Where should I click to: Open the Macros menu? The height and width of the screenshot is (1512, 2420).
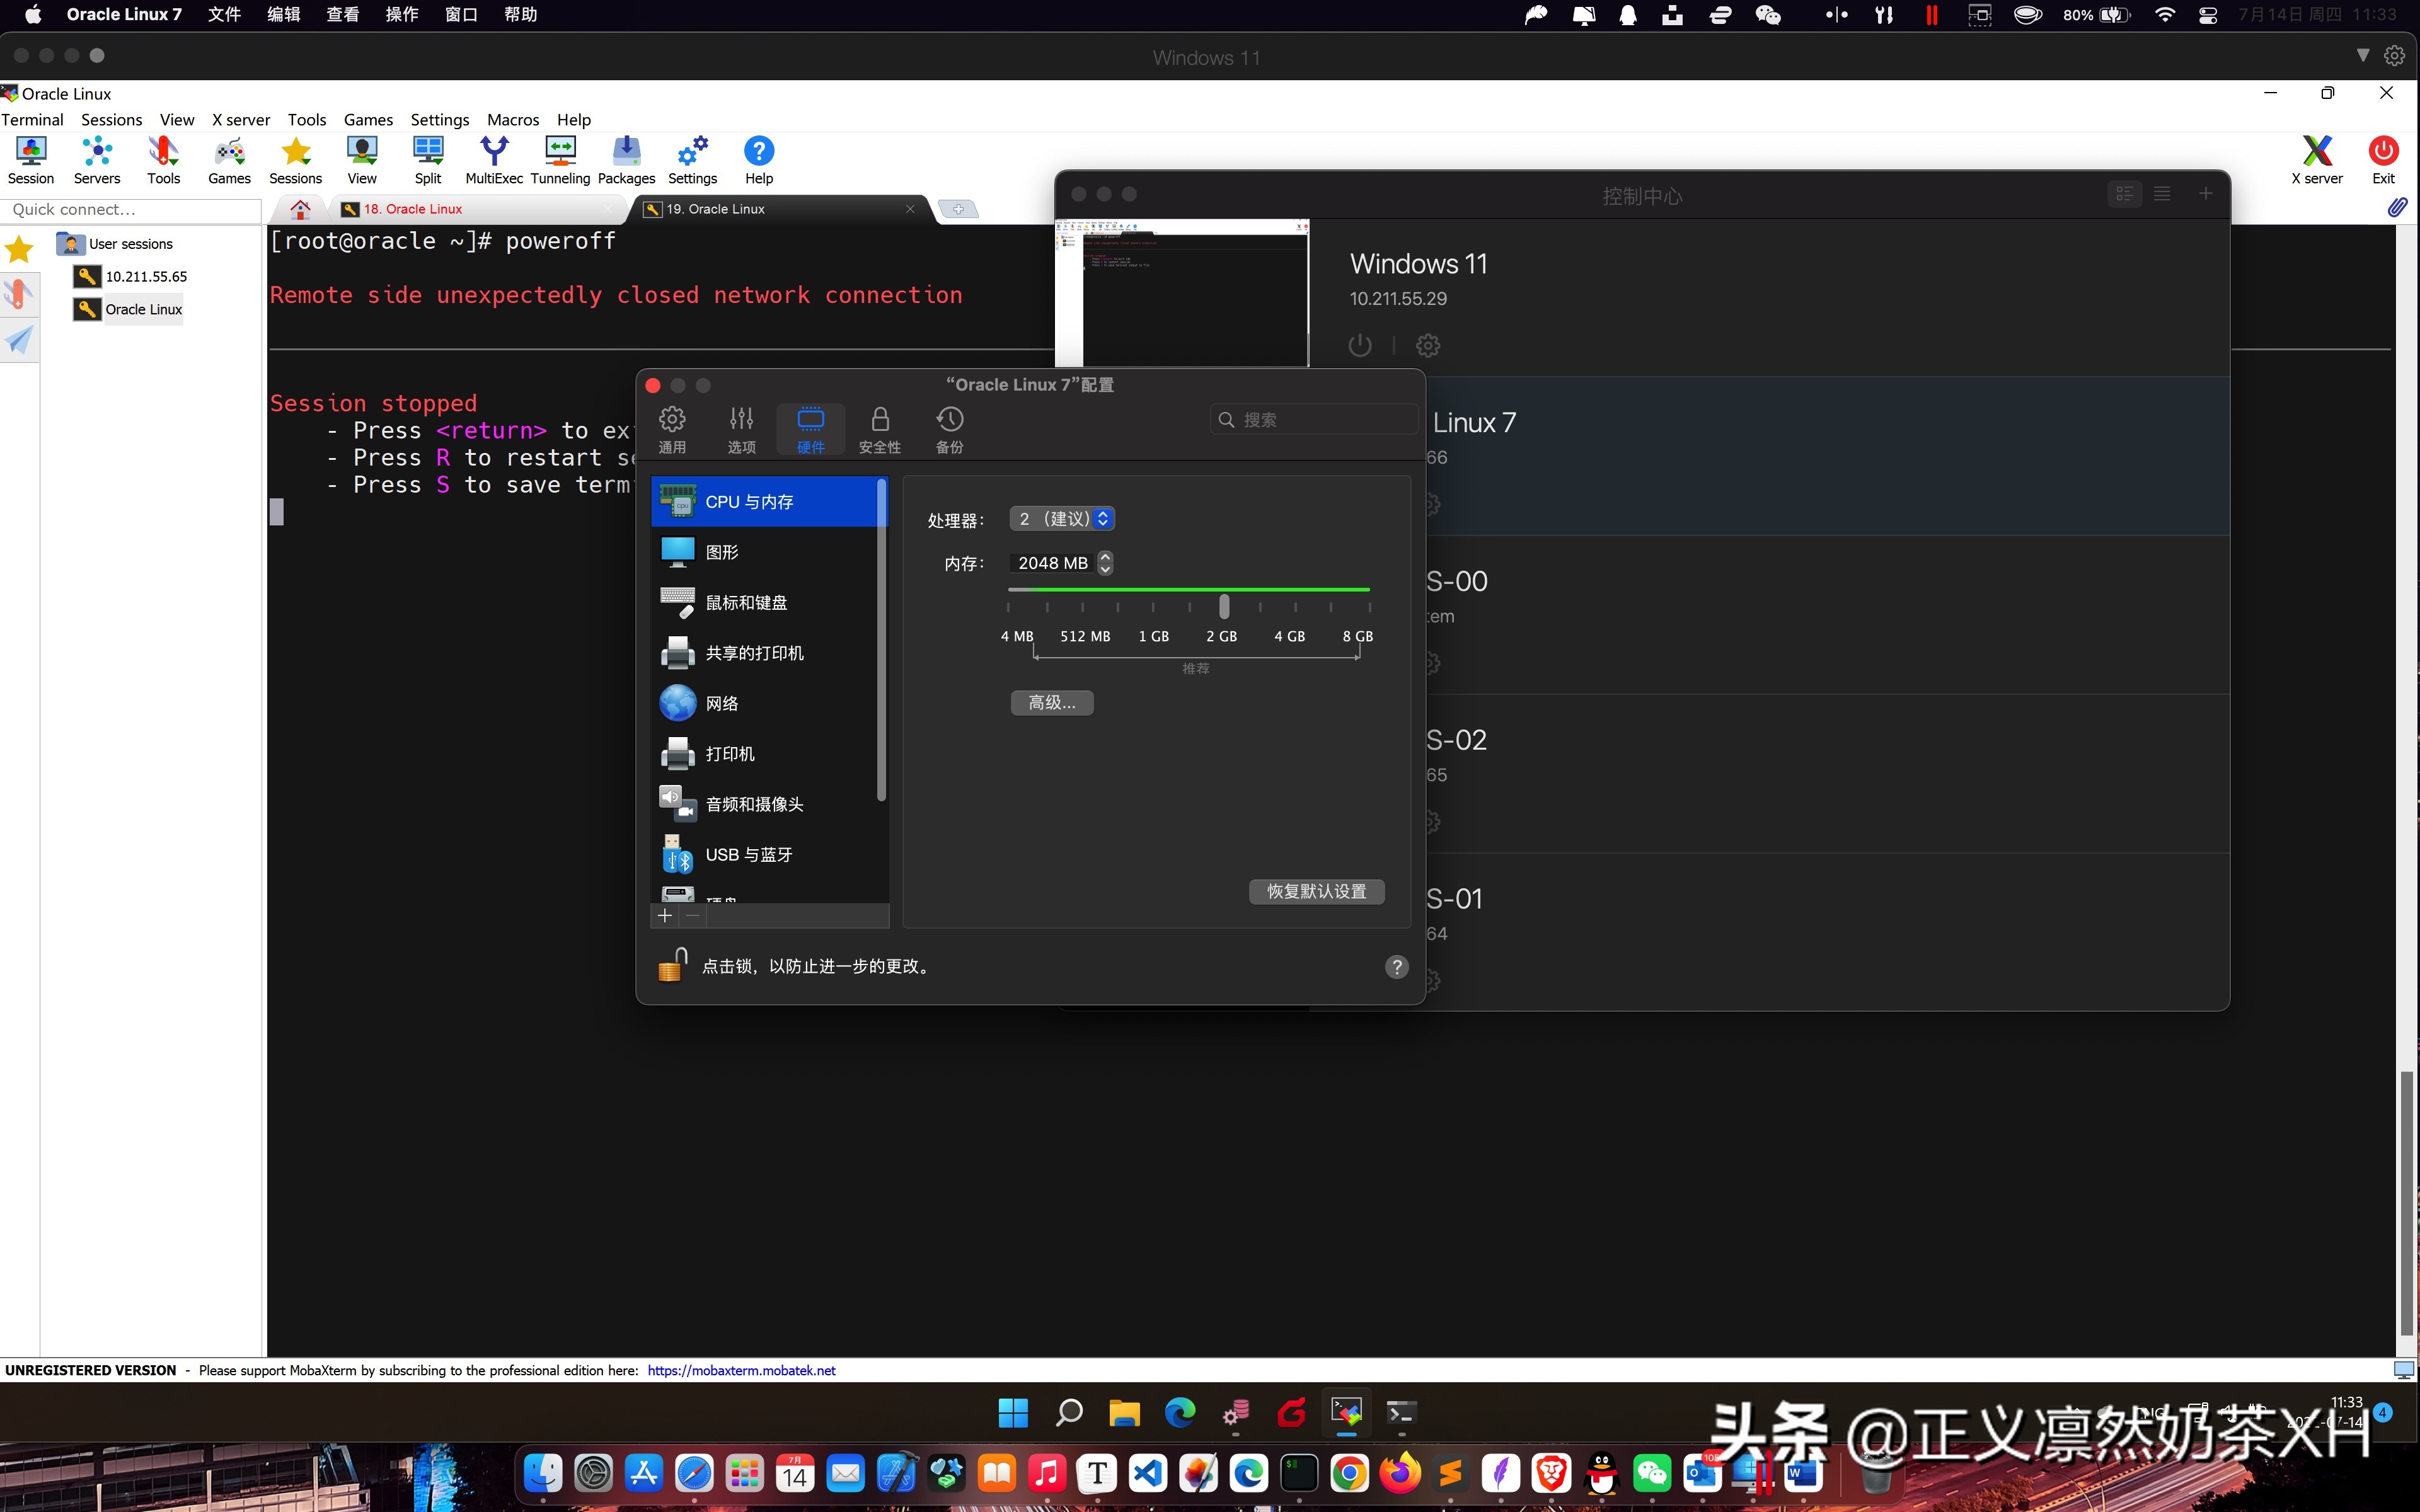pos(512,119)
